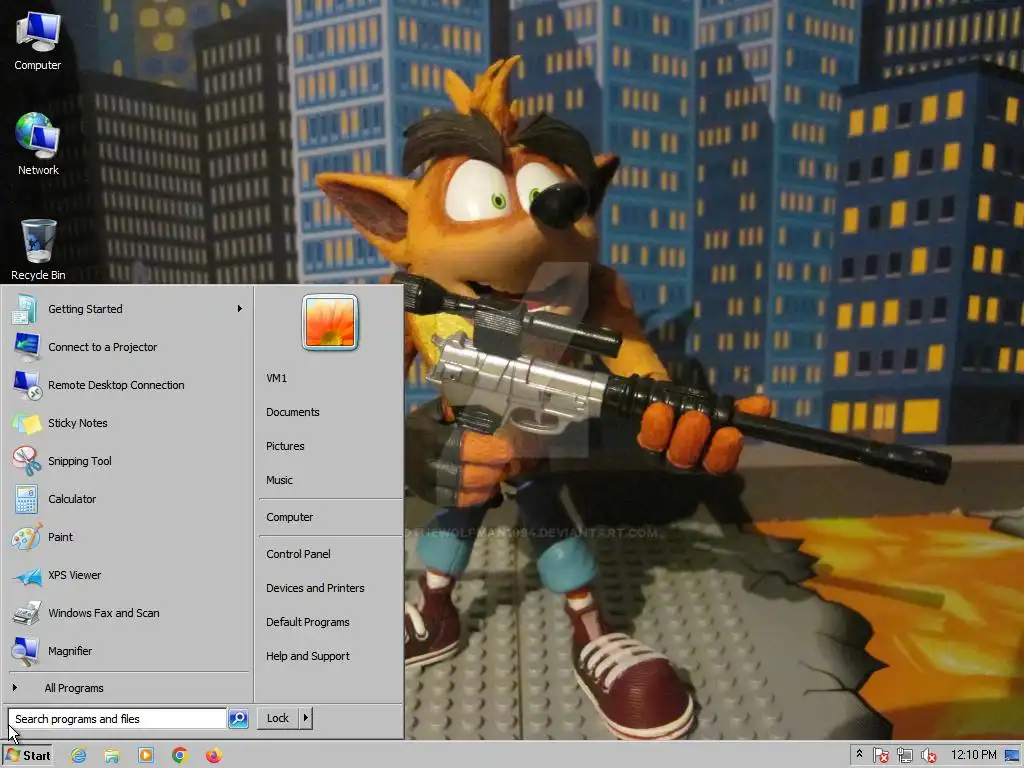Focus the Search programs and files field
Viewport: 1024px width, 768px height.
(117, 718)
